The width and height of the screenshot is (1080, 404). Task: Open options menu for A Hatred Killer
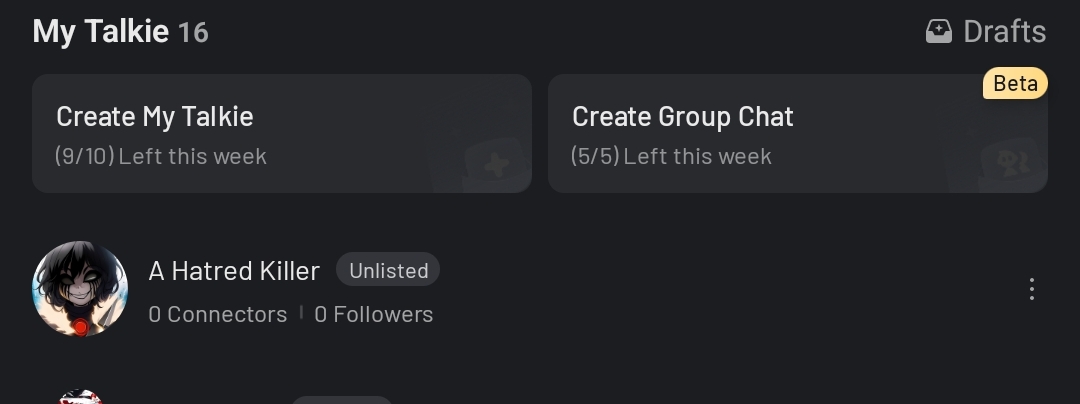1031,289
